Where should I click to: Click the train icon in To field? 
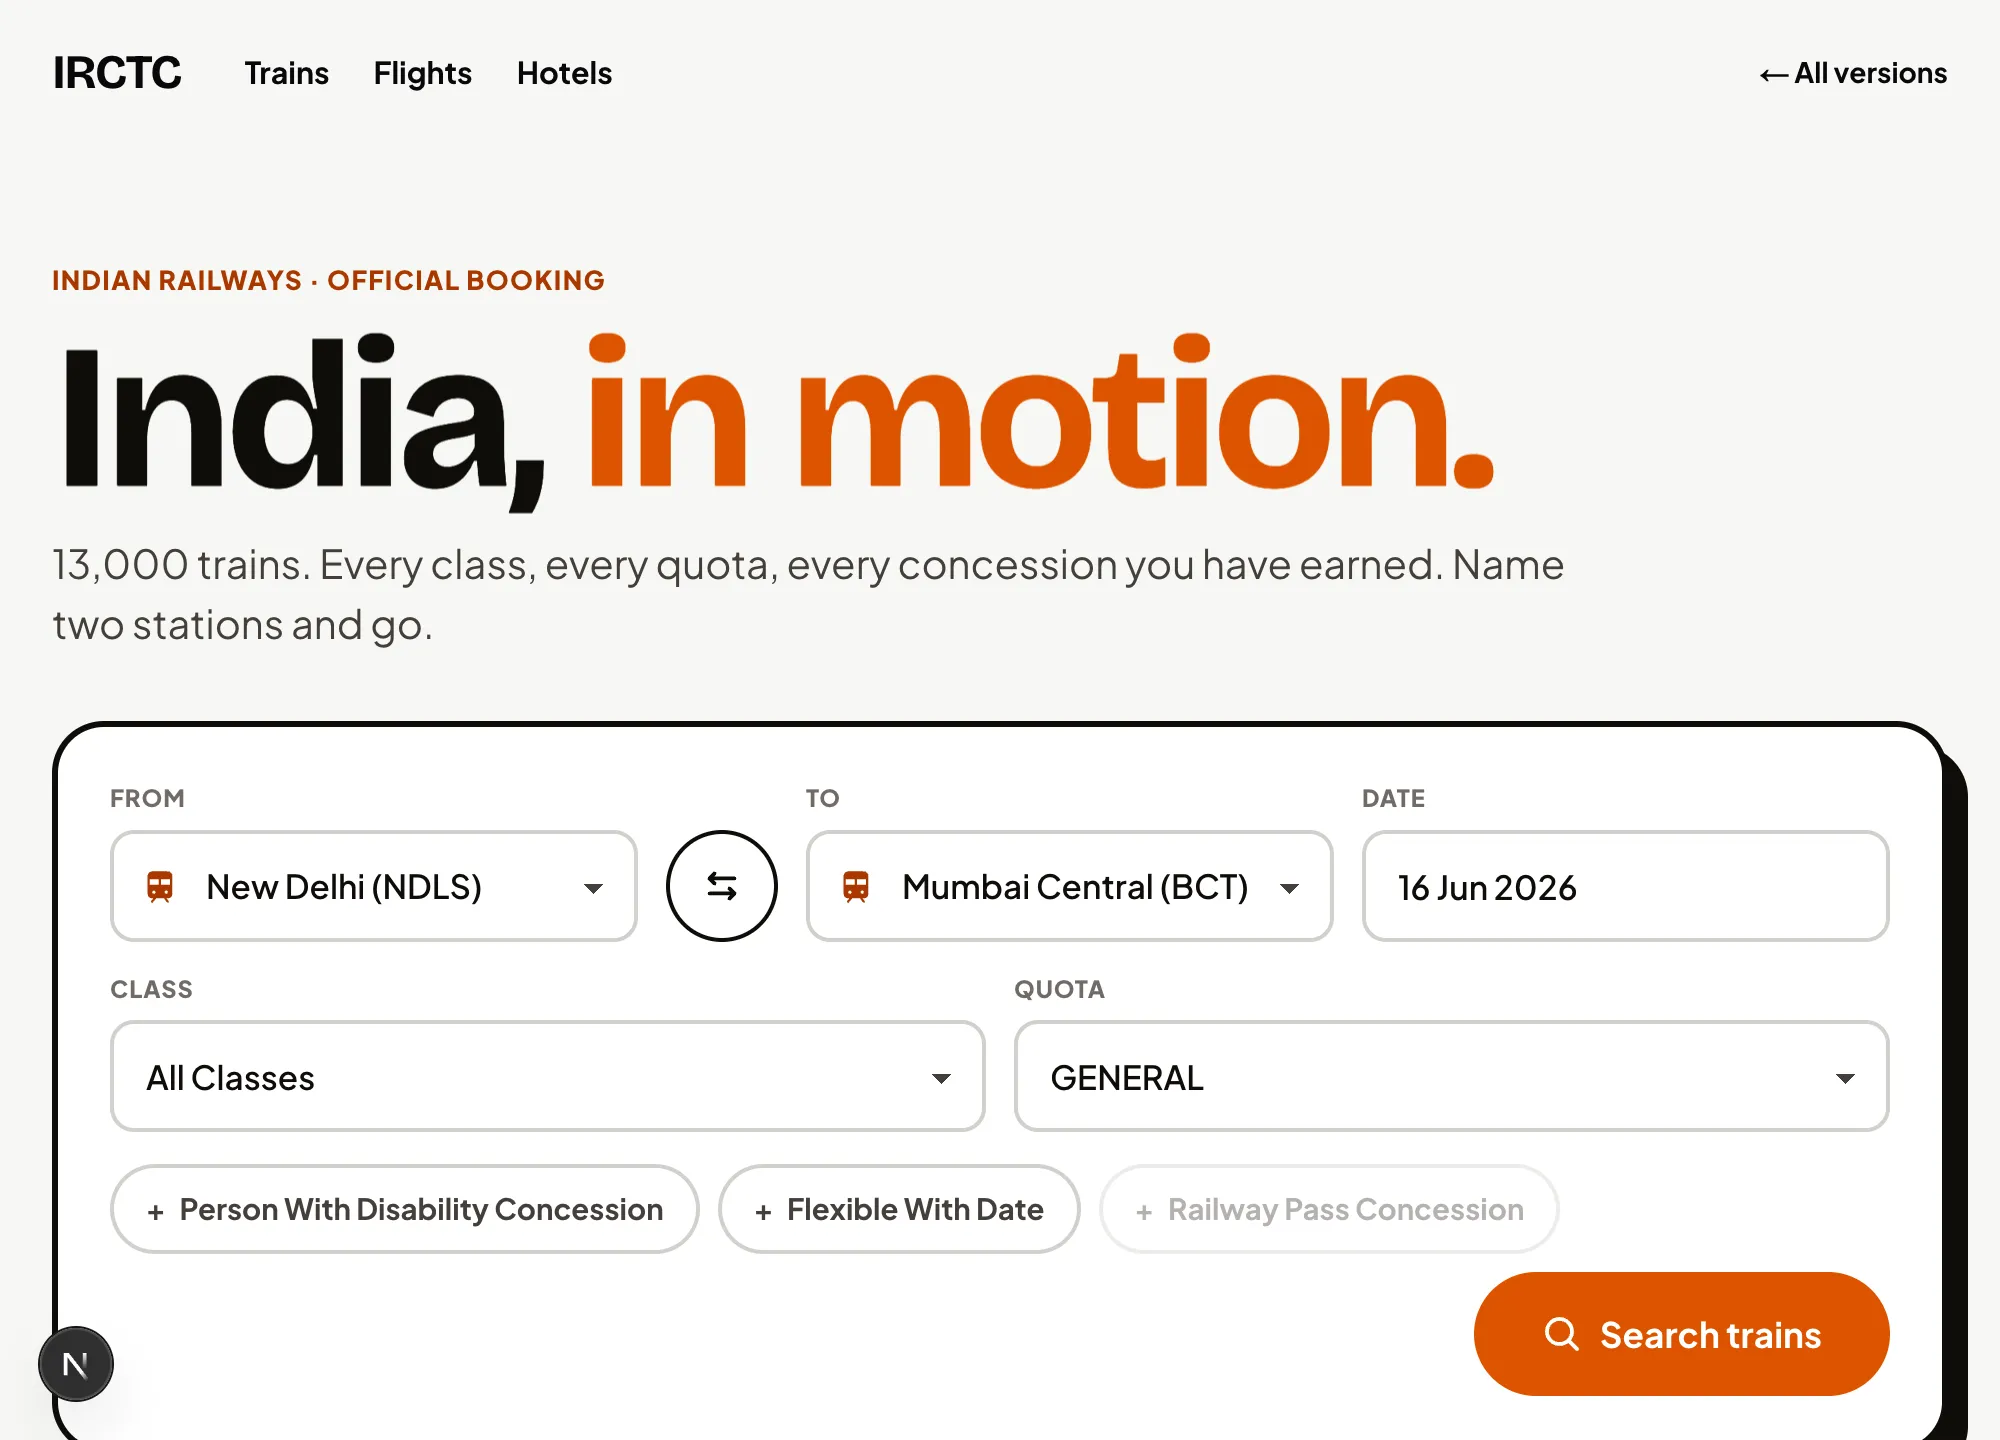(856, 887)
